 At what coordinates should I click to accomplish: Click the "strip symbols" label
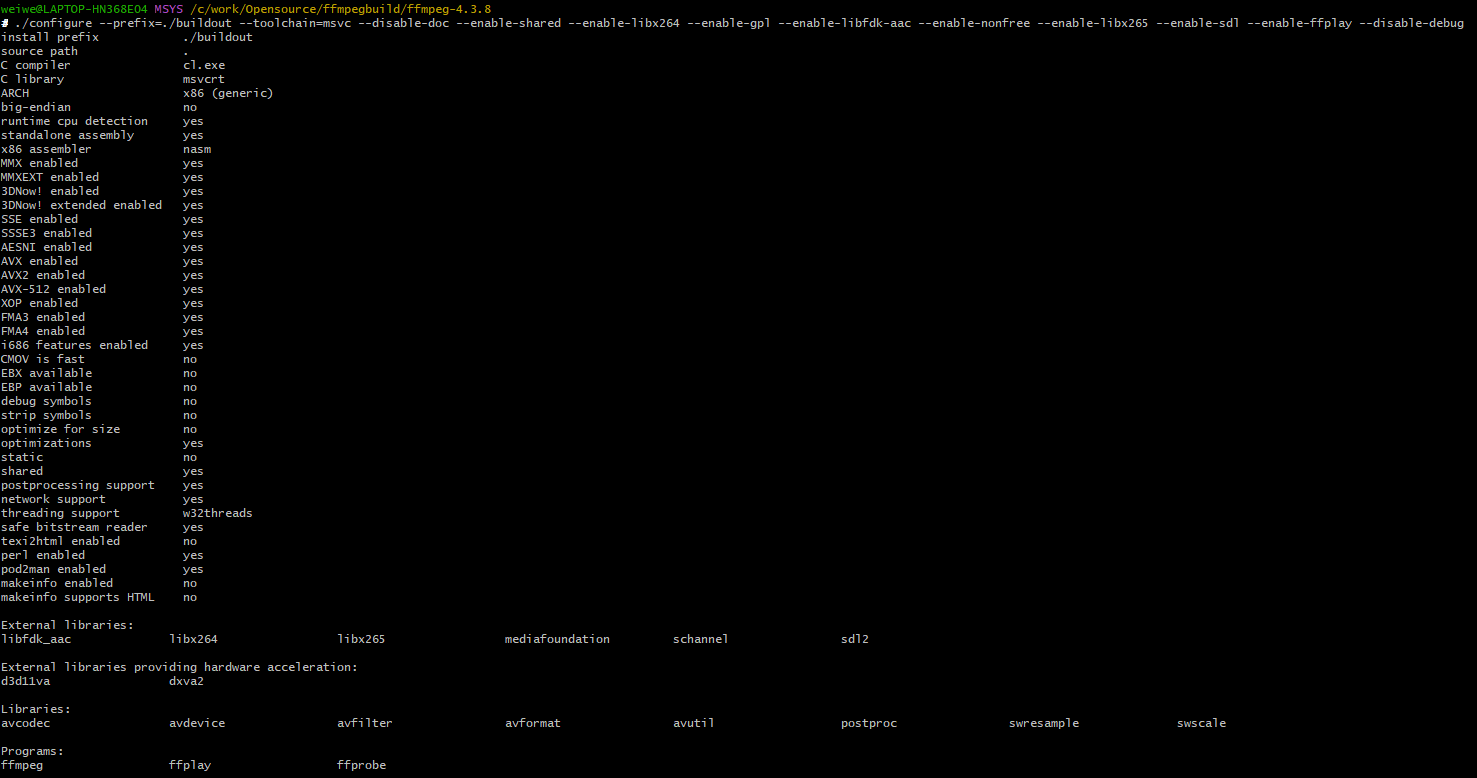(x=46, y=415)
